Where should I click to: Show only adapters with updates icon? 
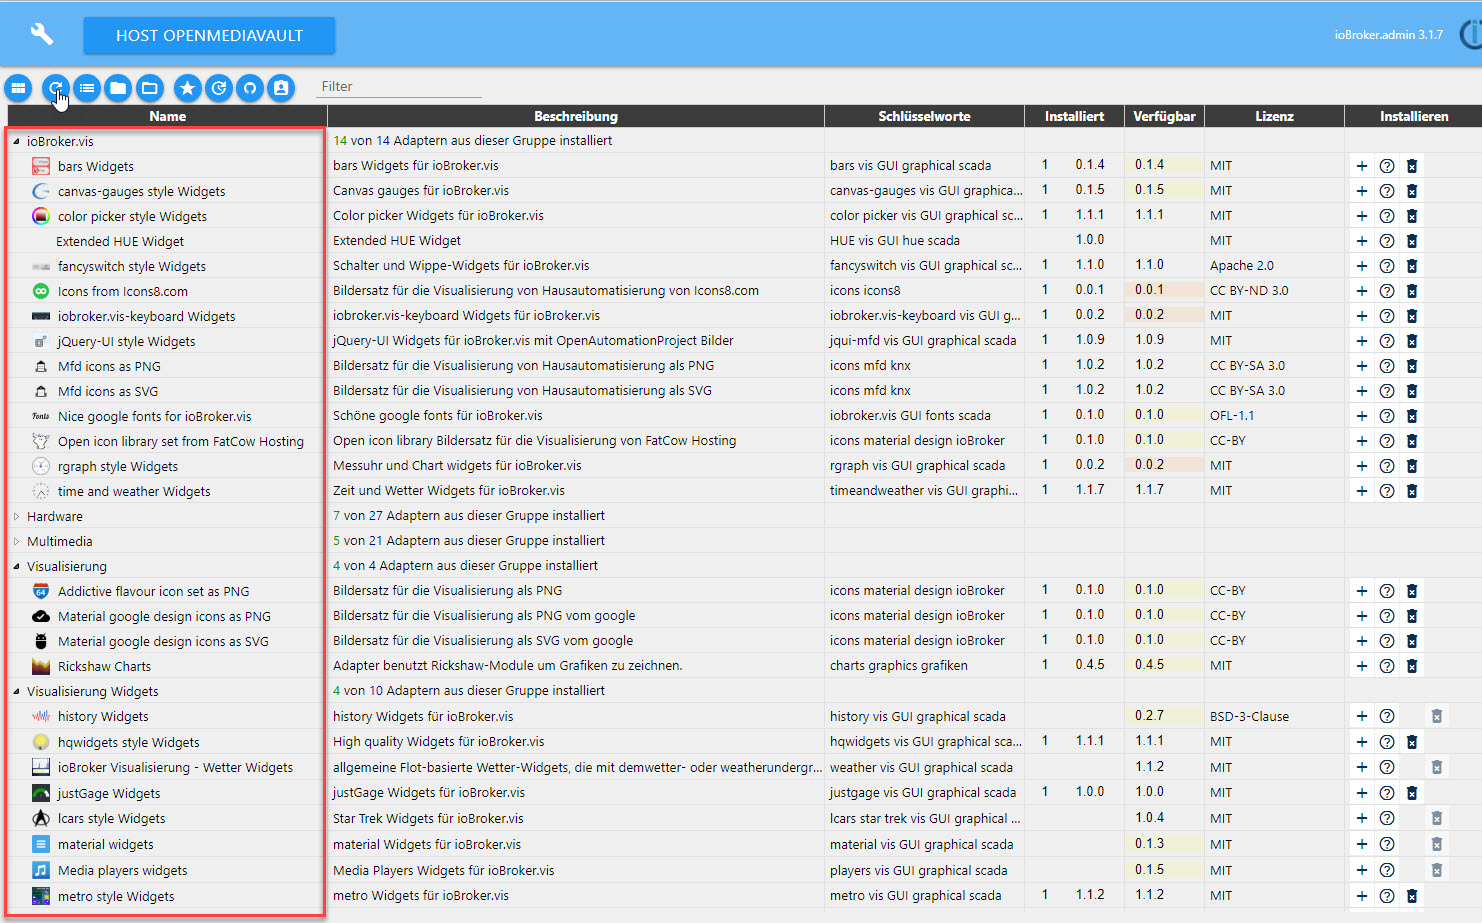pos(218,88)
